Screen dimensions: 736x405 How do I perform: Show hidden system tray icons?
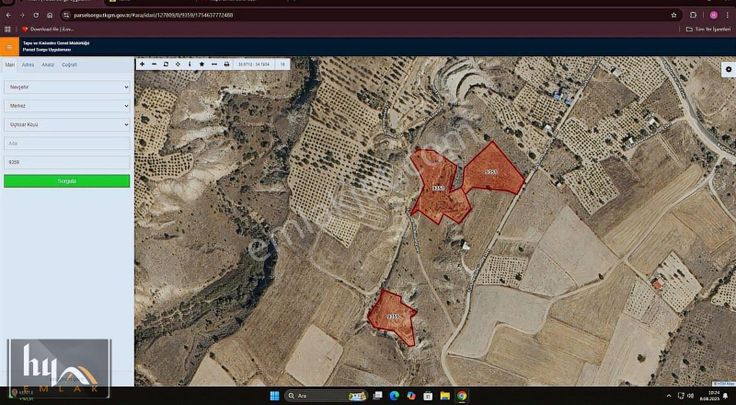click(x=669, y=396)
